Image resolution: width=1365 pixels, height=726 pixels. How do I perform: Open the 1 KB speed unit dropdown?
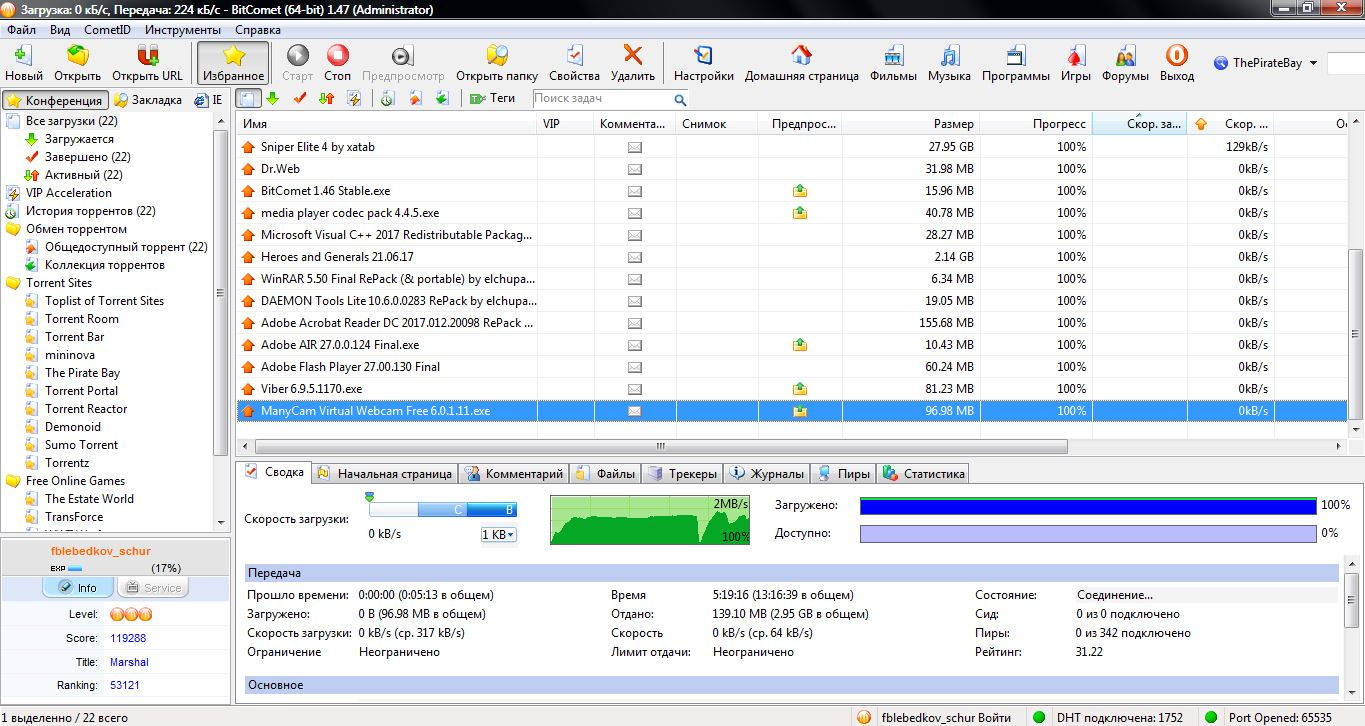click(499, 535)
